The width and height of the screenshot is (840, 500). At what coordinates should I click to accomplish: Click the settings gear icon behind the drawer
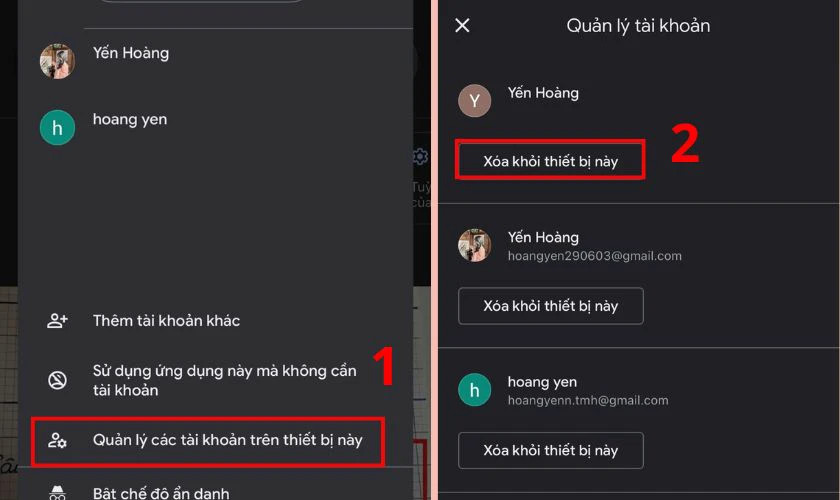coord(420,156)
